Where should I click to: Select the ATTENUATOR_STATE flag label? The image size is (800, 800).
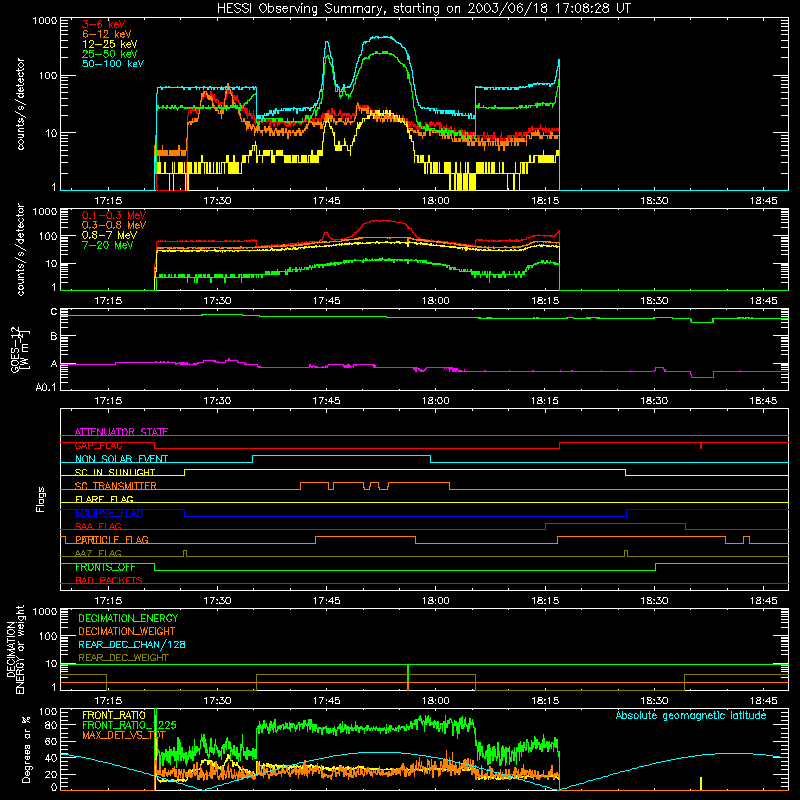tap(121, 432)
